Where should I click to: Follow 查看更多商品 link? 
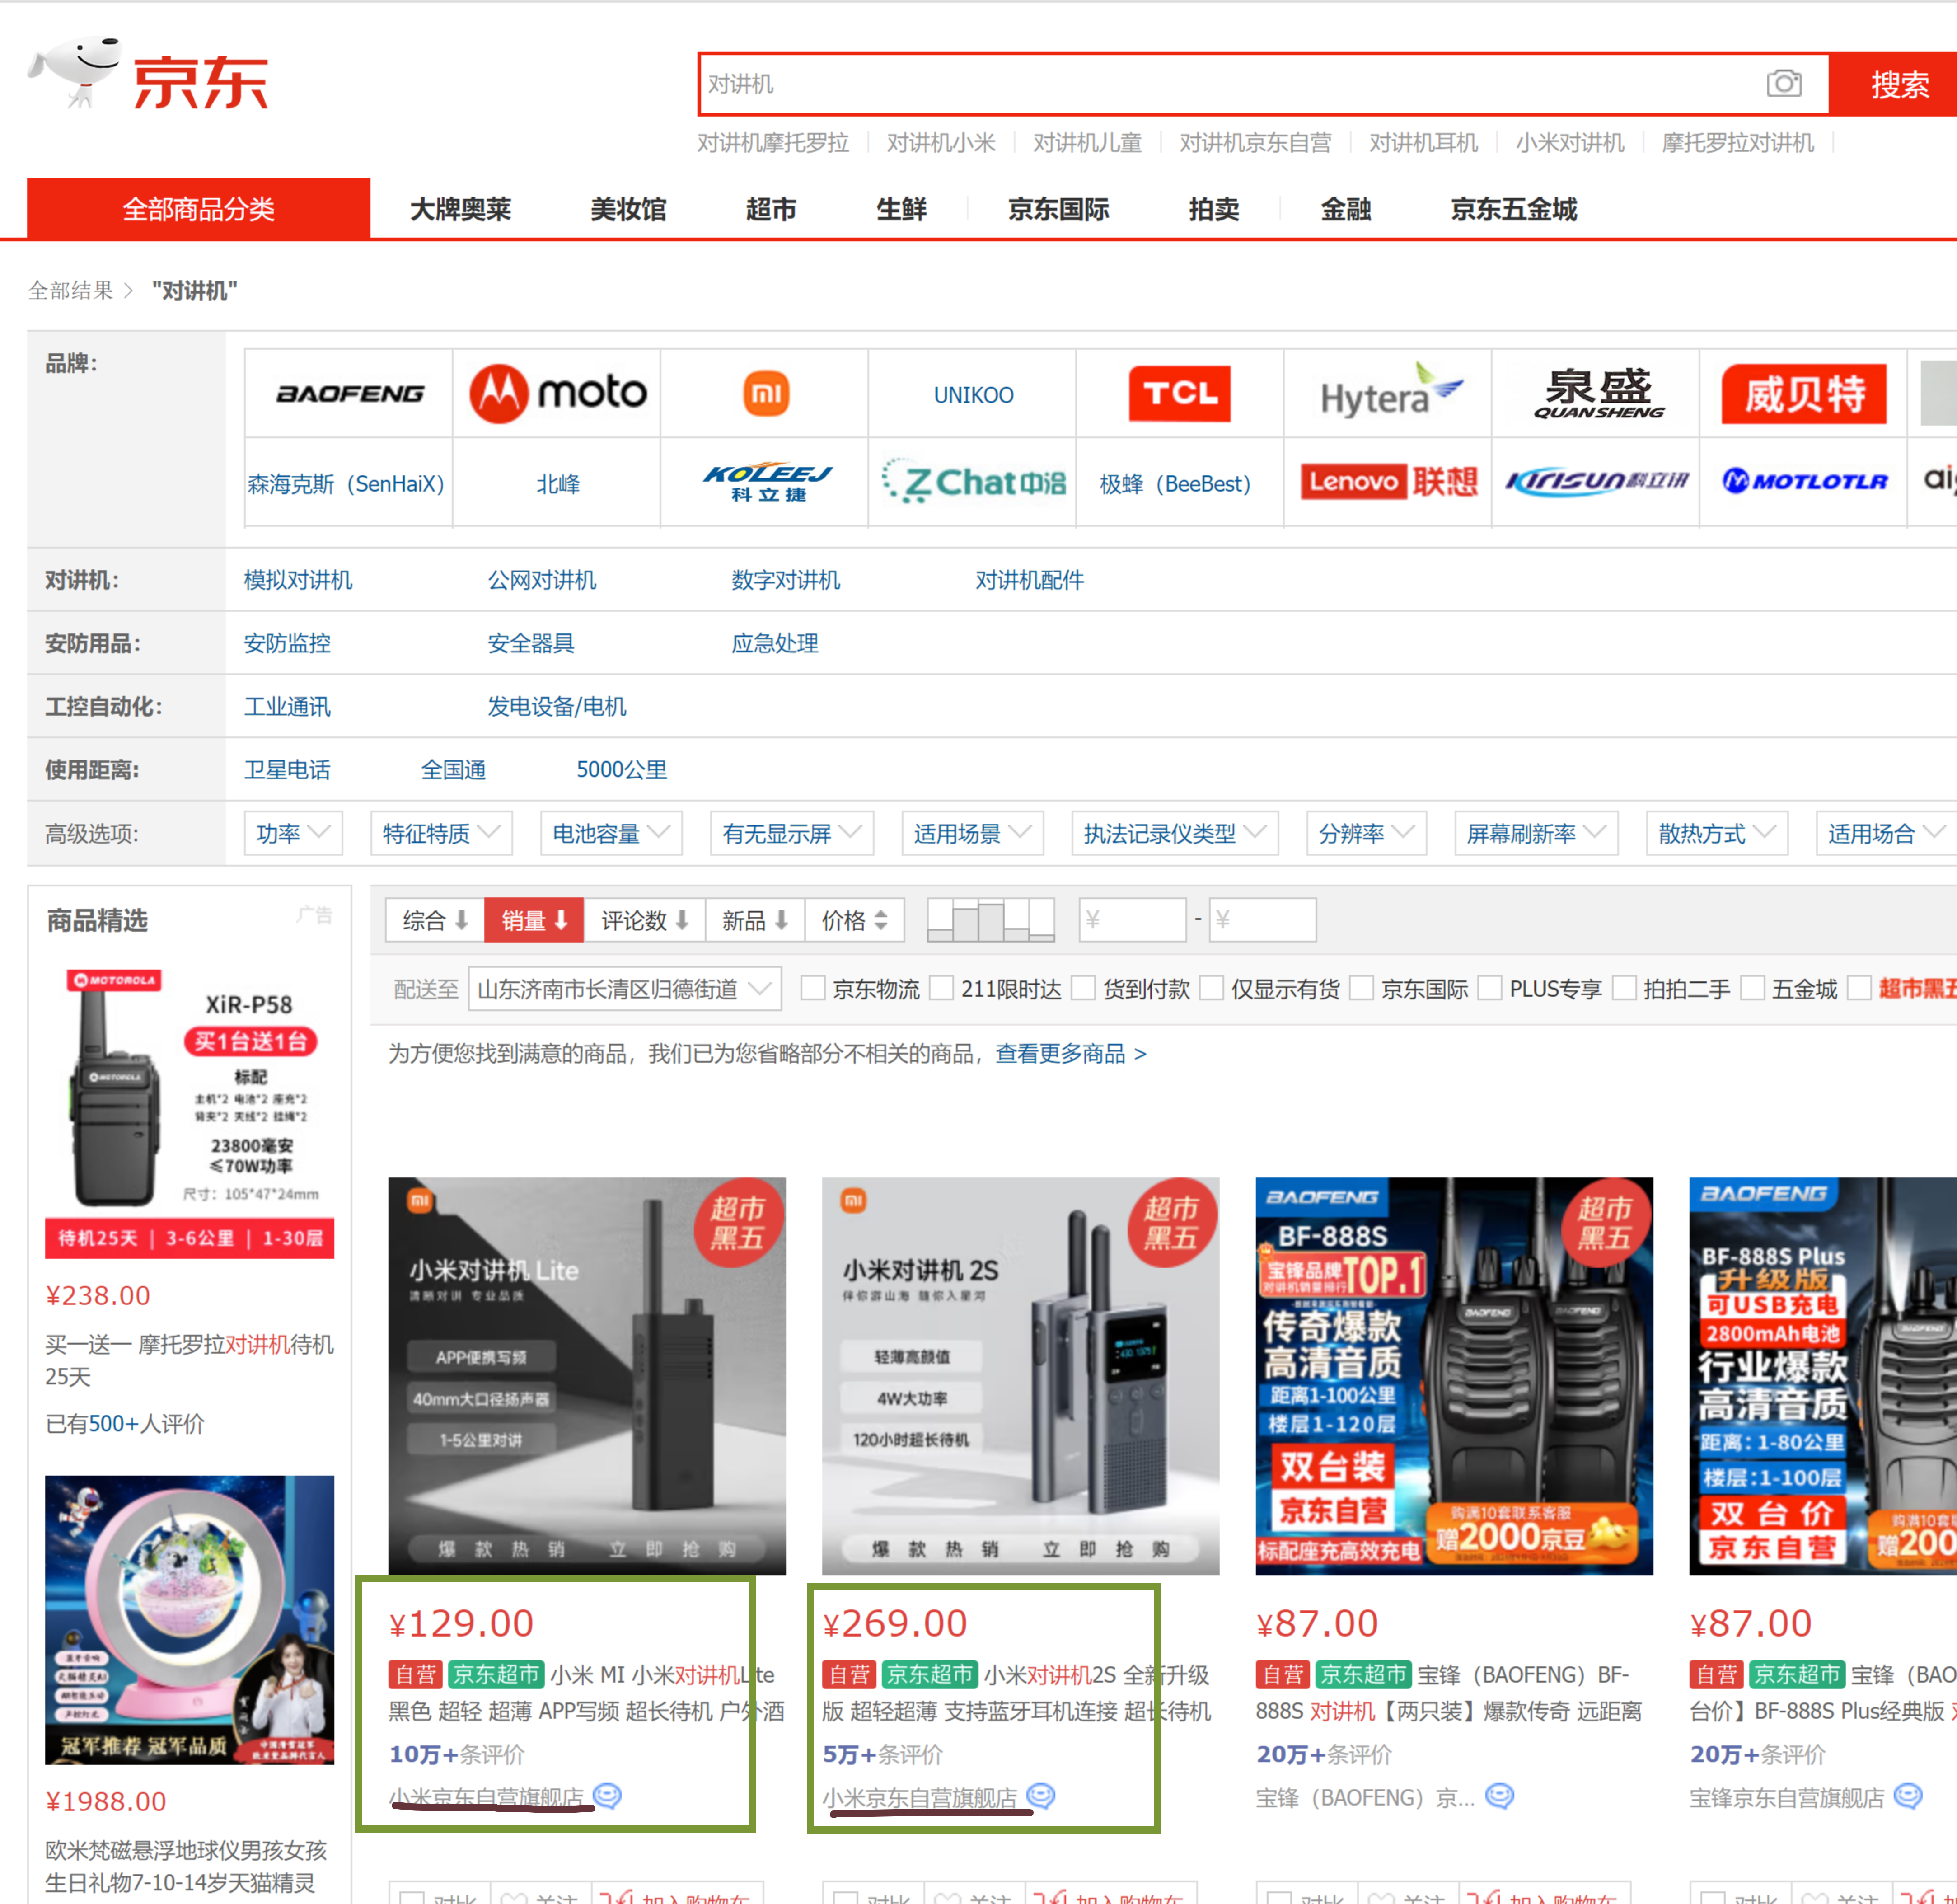pyautogui.click(x=1070, y=1053)
